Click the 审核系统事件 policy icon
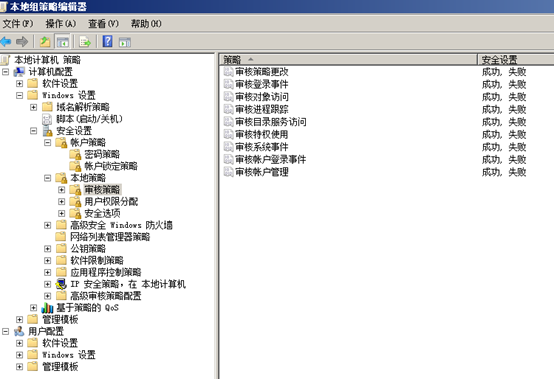Screen dimensions: 554x379 [229, 147]
